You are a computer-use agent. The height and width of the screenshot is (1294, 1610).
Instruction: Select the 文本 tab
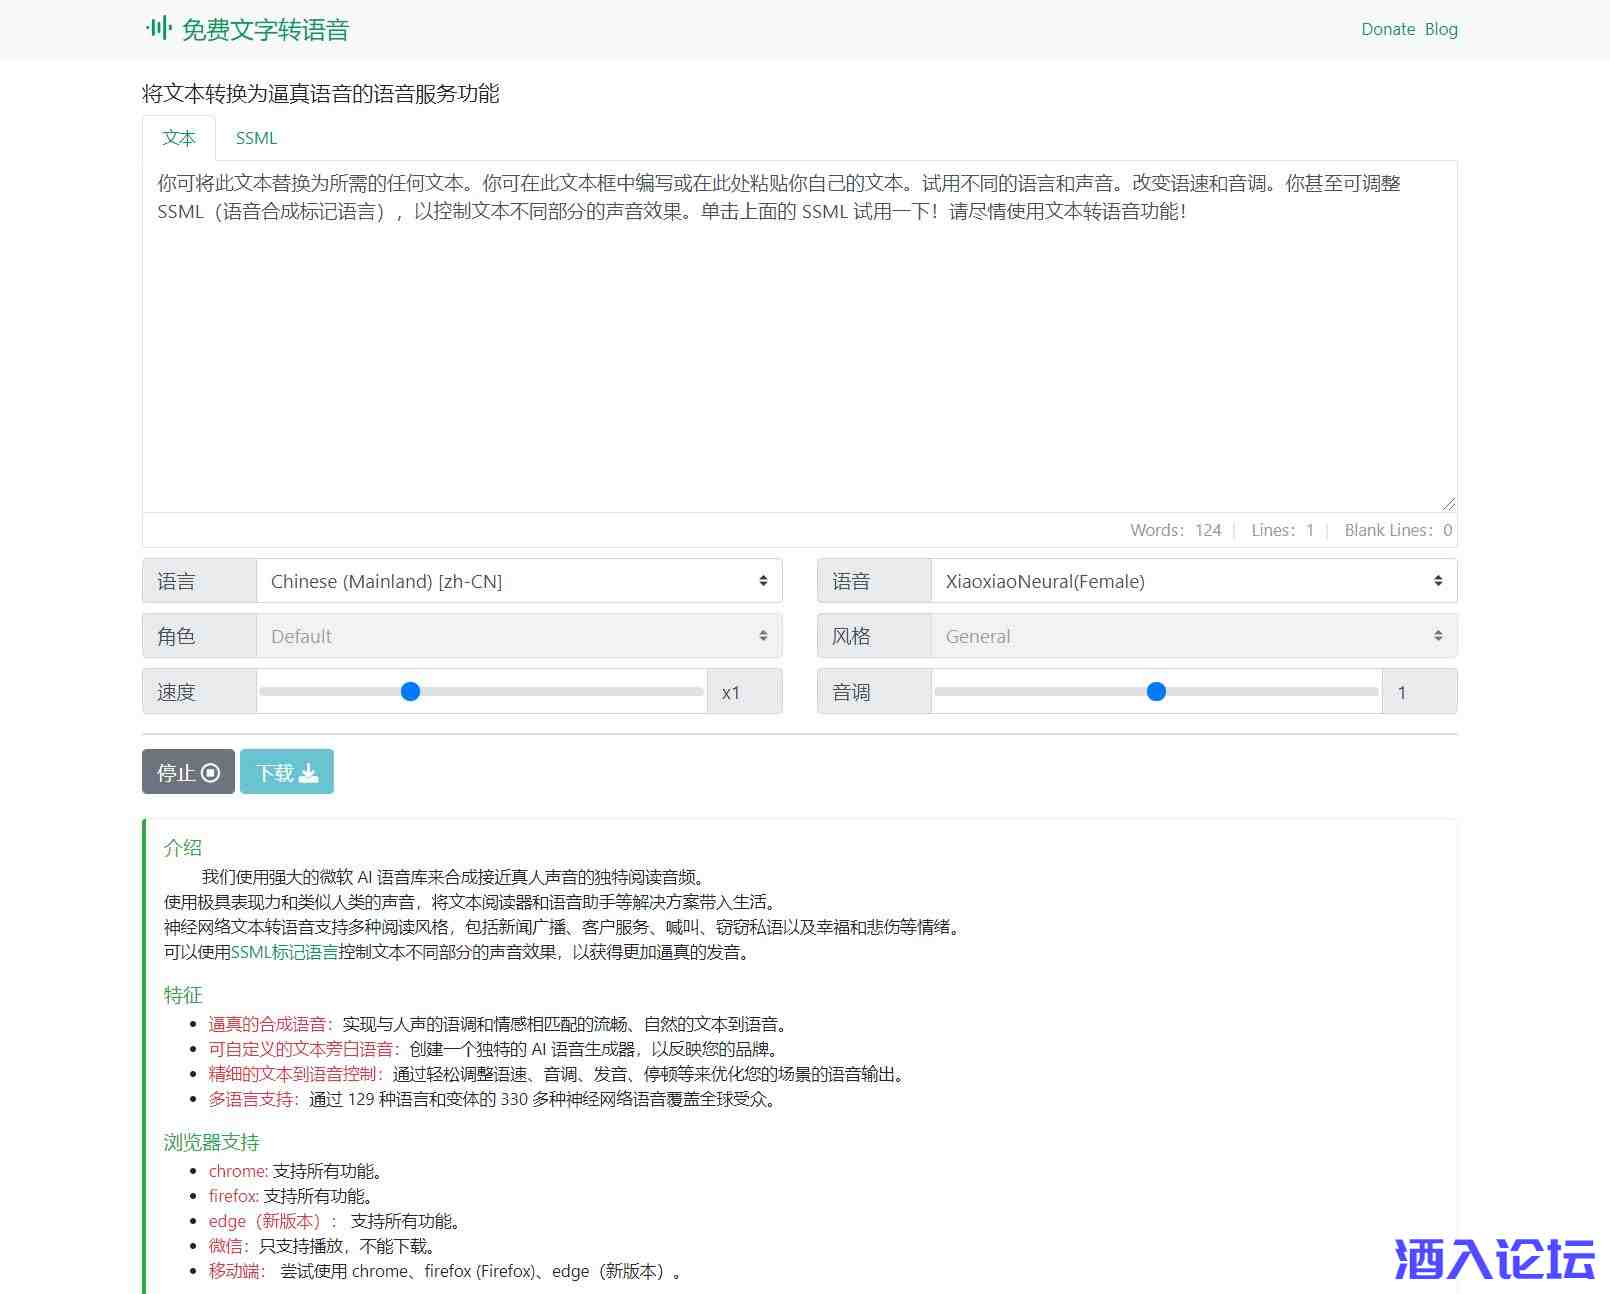tap(179, 138)
